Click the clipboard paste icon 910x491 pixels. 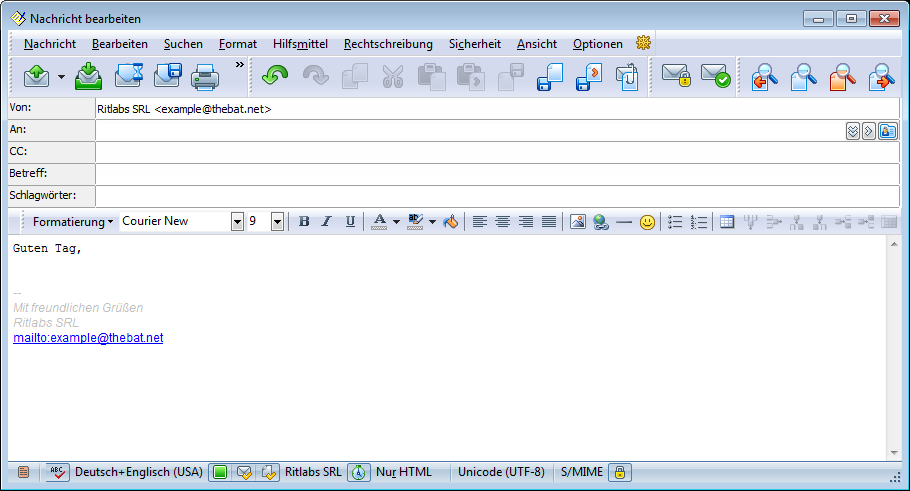coord(432,77)
